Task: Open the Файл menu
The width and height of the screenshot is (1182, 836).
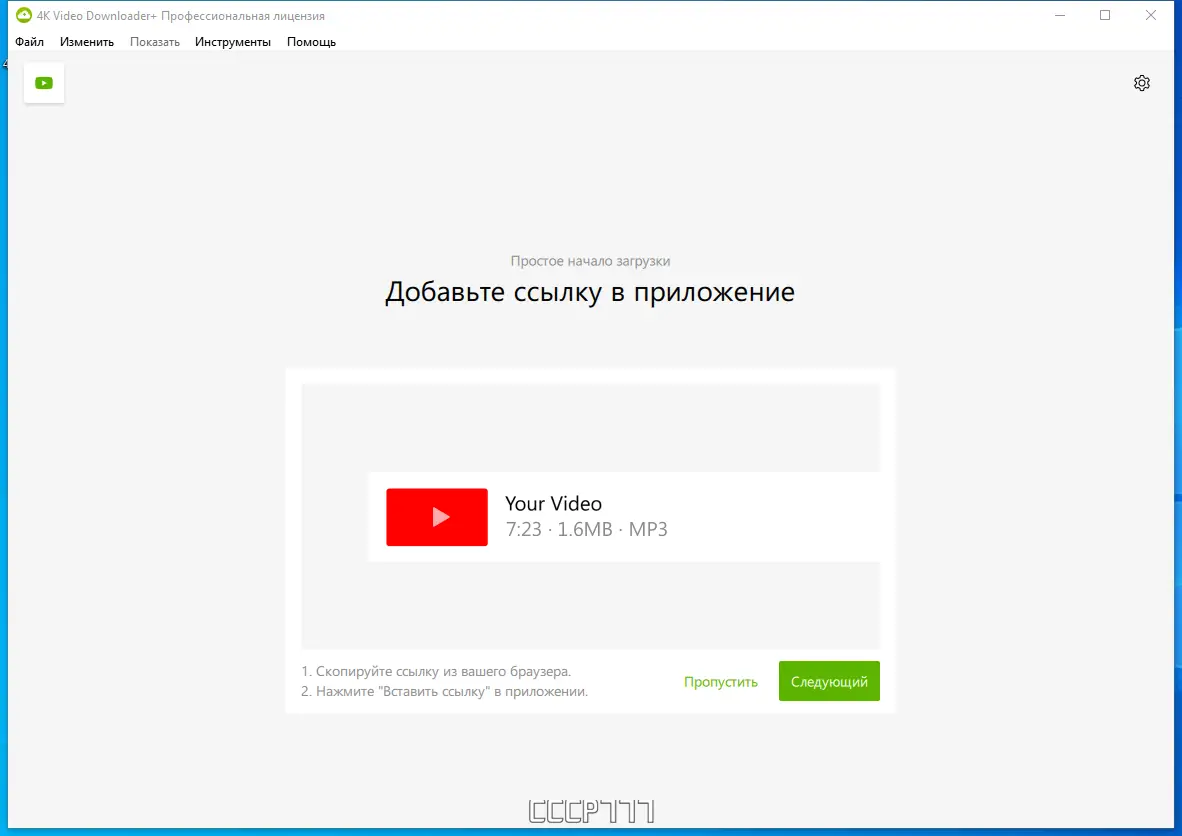Action: coord(29,42)
